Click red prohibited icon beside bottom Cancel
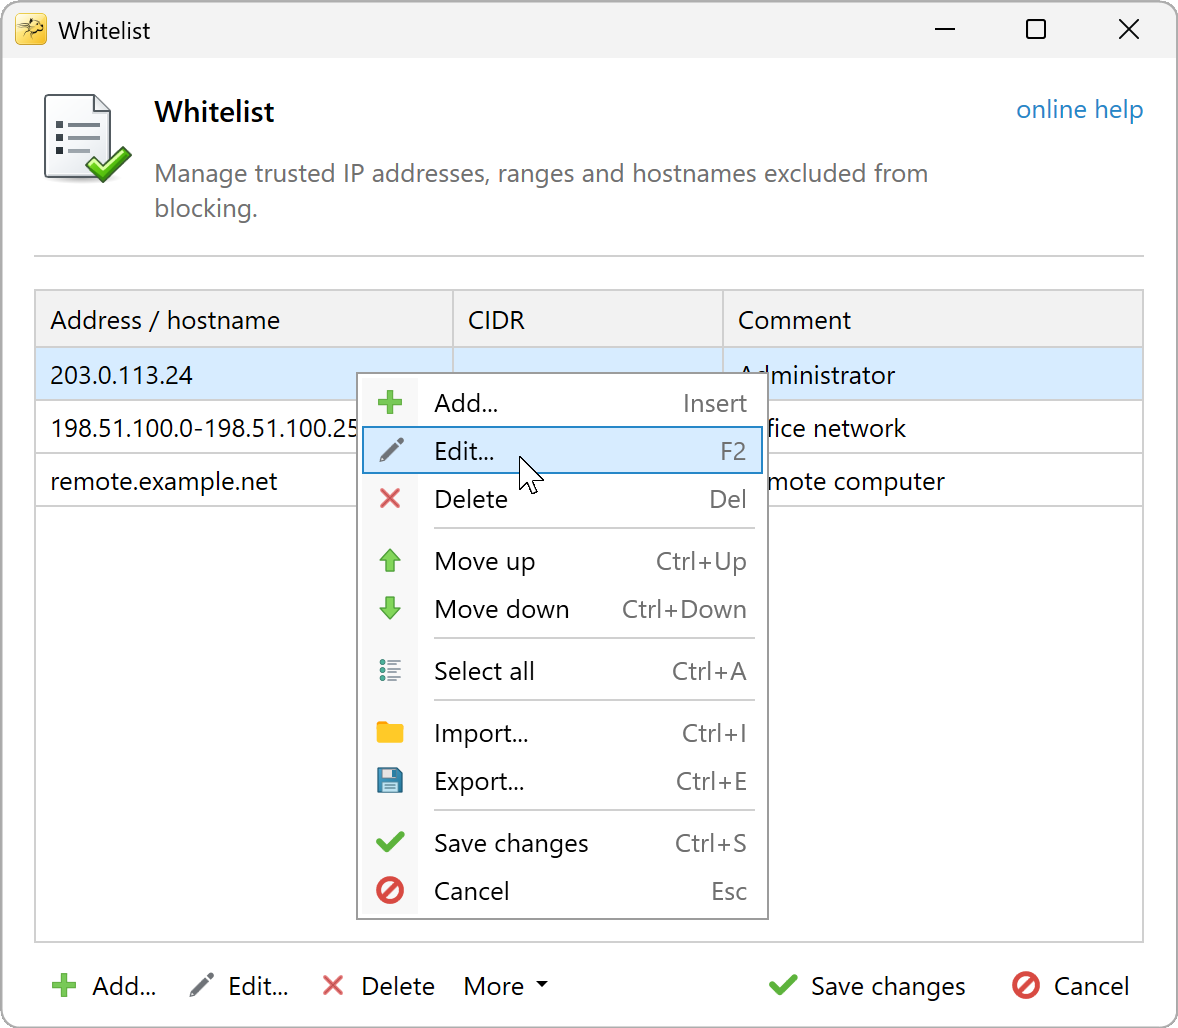 point(1025,985)
